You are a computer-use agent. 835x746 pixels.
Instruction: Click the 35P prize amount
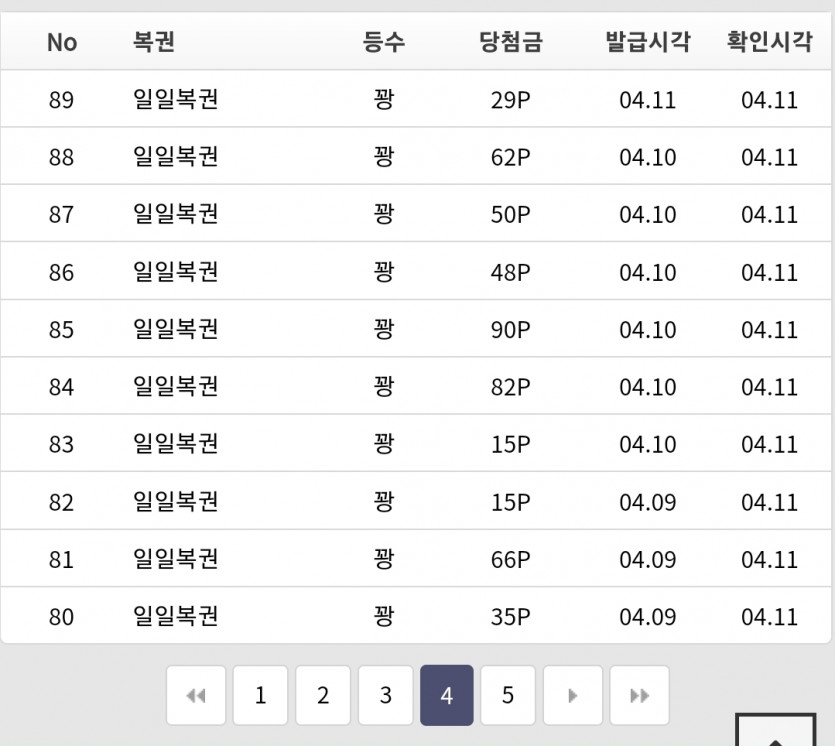[x=511, y=617]
